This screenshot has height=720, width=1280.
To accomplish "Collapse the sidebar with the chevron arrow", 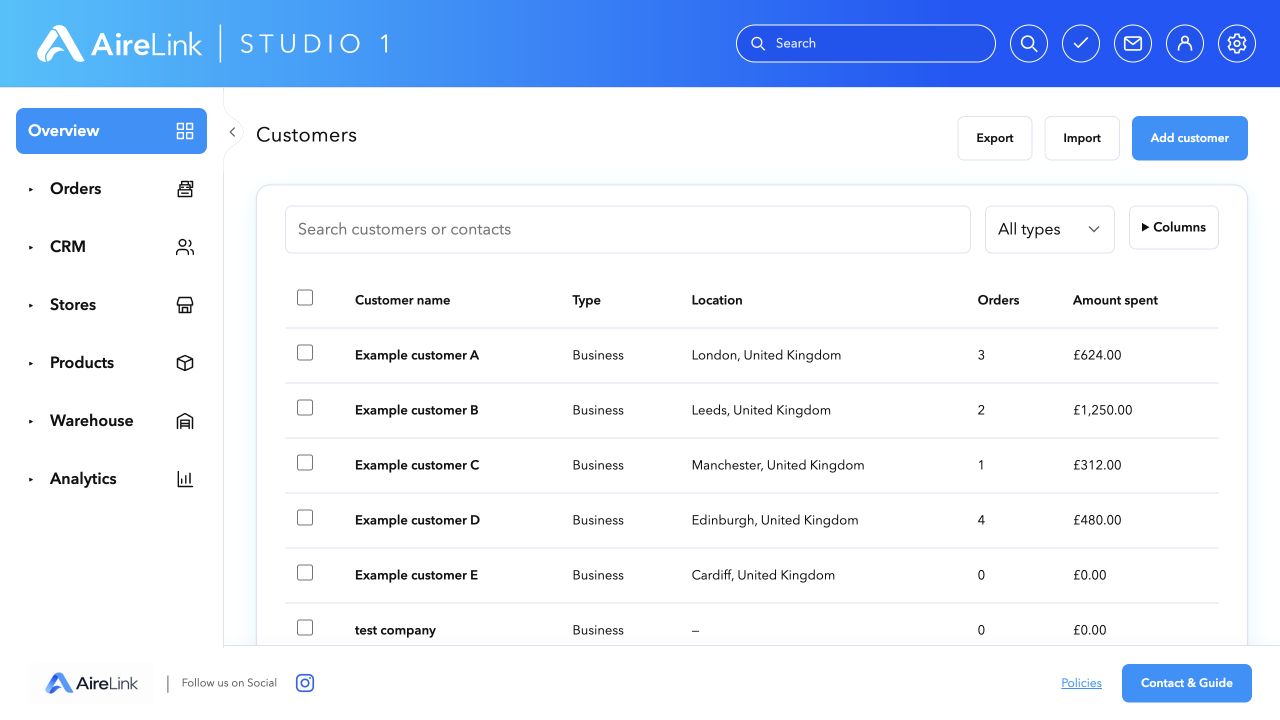I will (232, 132).
